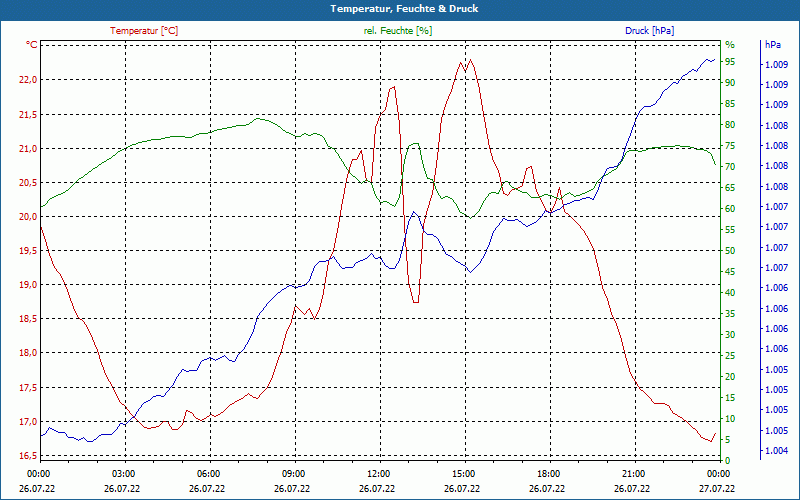800x500 pixels.
Task: Select the blue 'Druck [hPa]' legend label
Action: [x=649, y=31]
